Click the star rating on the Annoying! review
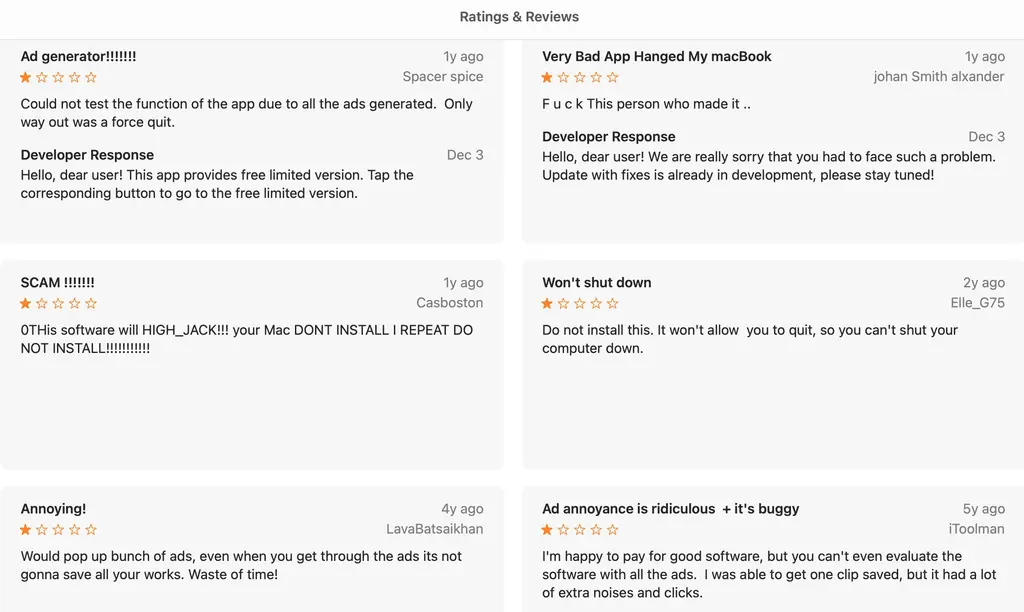Viewport: 1024px width, 612px height. click(59, 529)
